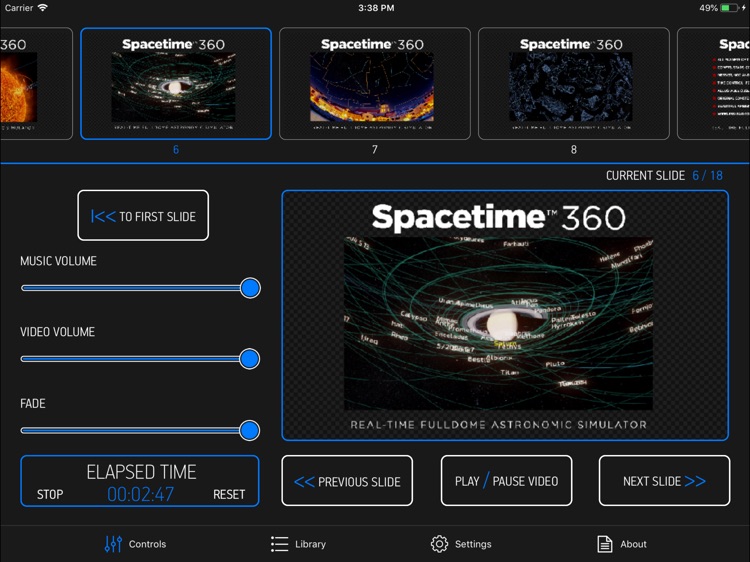Click the Wi-Fi icon in status bar
This screenshot has width=750, height=562.
coord(43,8)
